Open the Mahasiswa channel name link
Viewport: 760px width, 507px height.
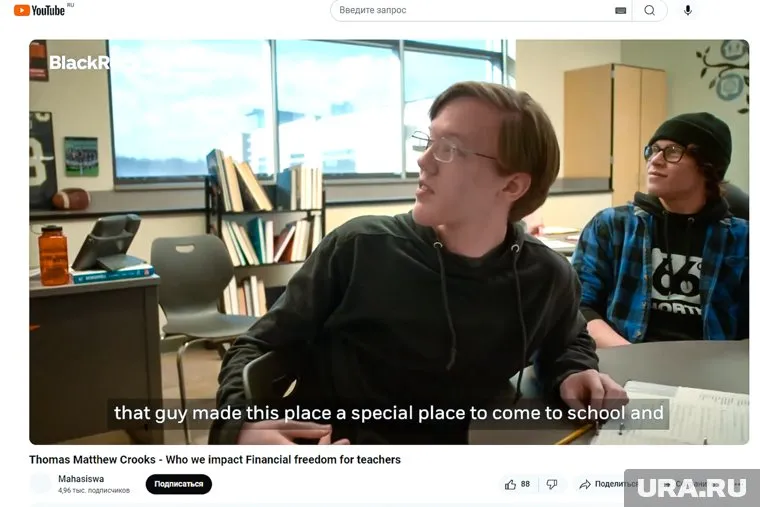coord(81,479)
